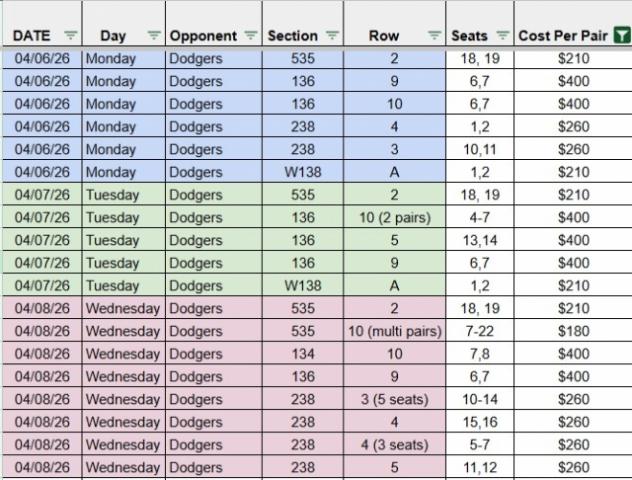Open the Section column filter
632x480 pixels.
332,36
